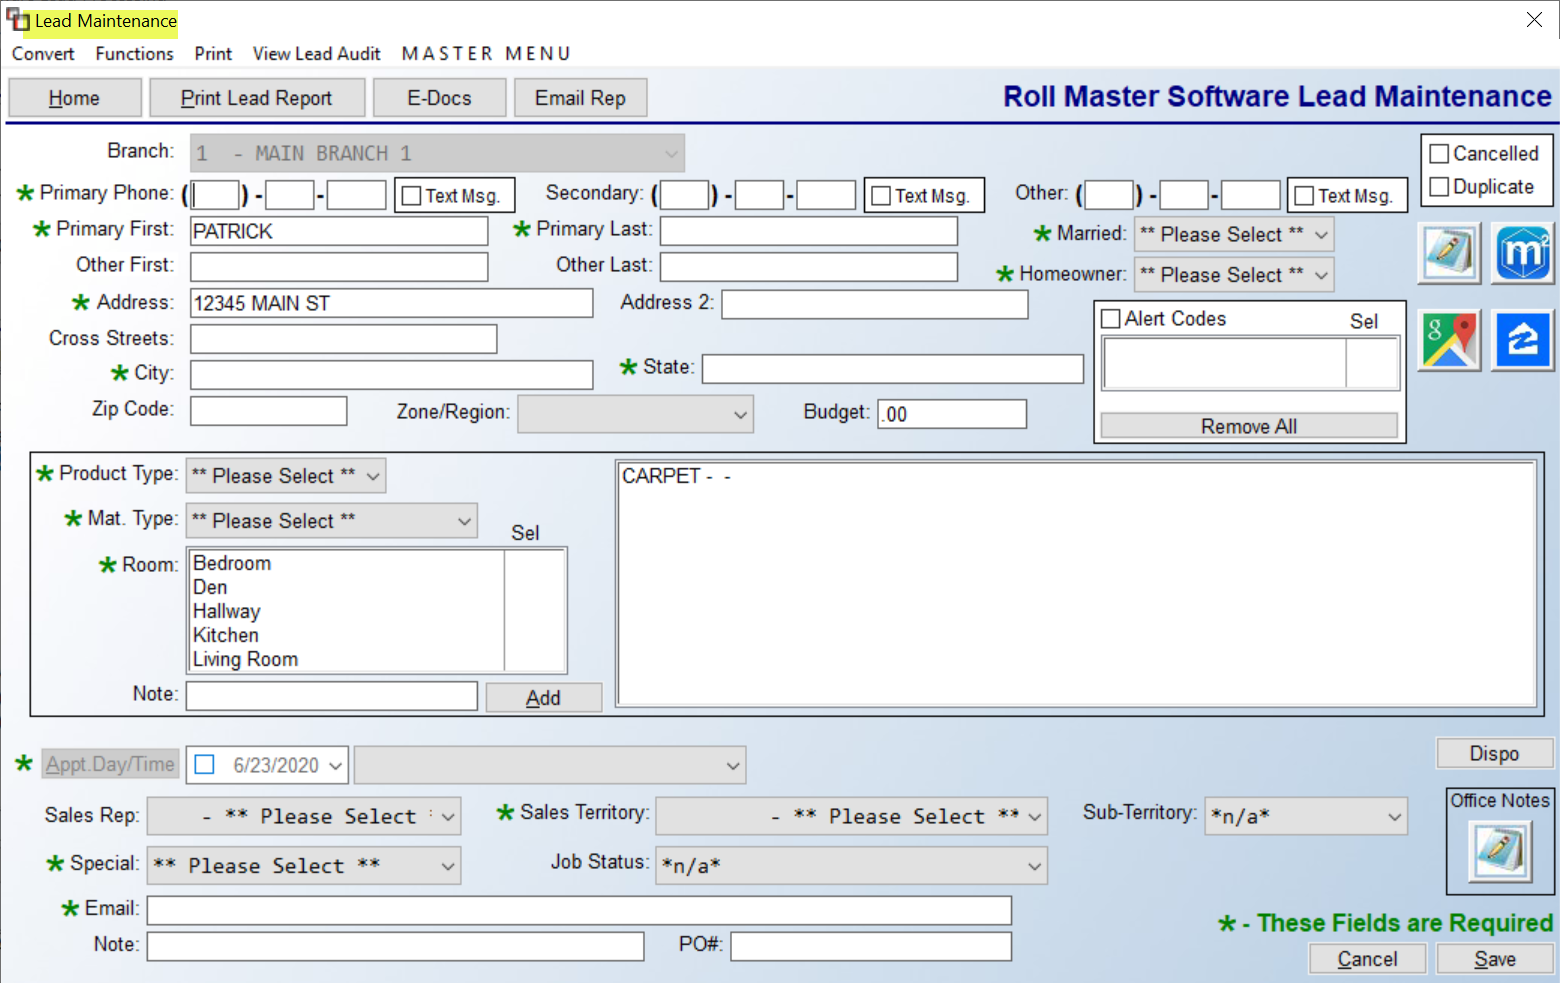Open the Print menu
This screenshot has width=1560, height=983.
(x=213, y=54)
